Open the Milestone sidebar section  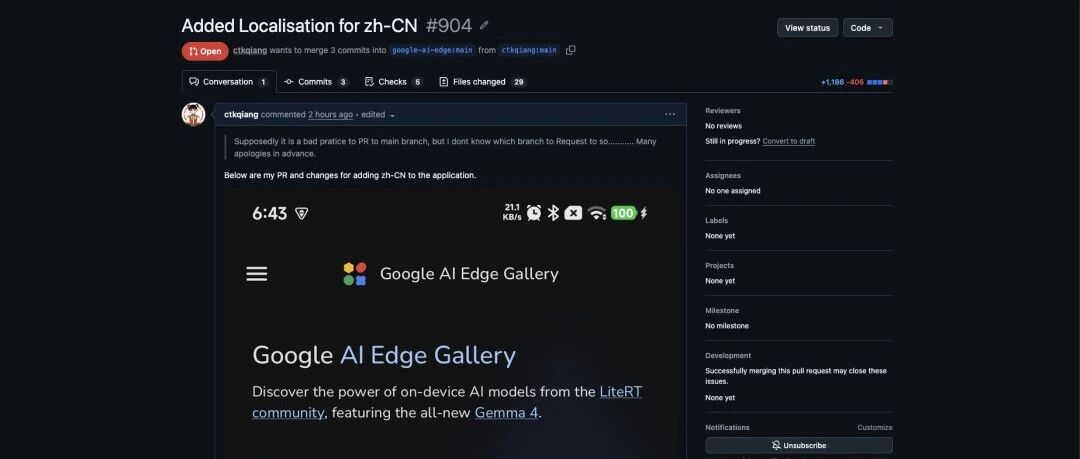point(722,311)
